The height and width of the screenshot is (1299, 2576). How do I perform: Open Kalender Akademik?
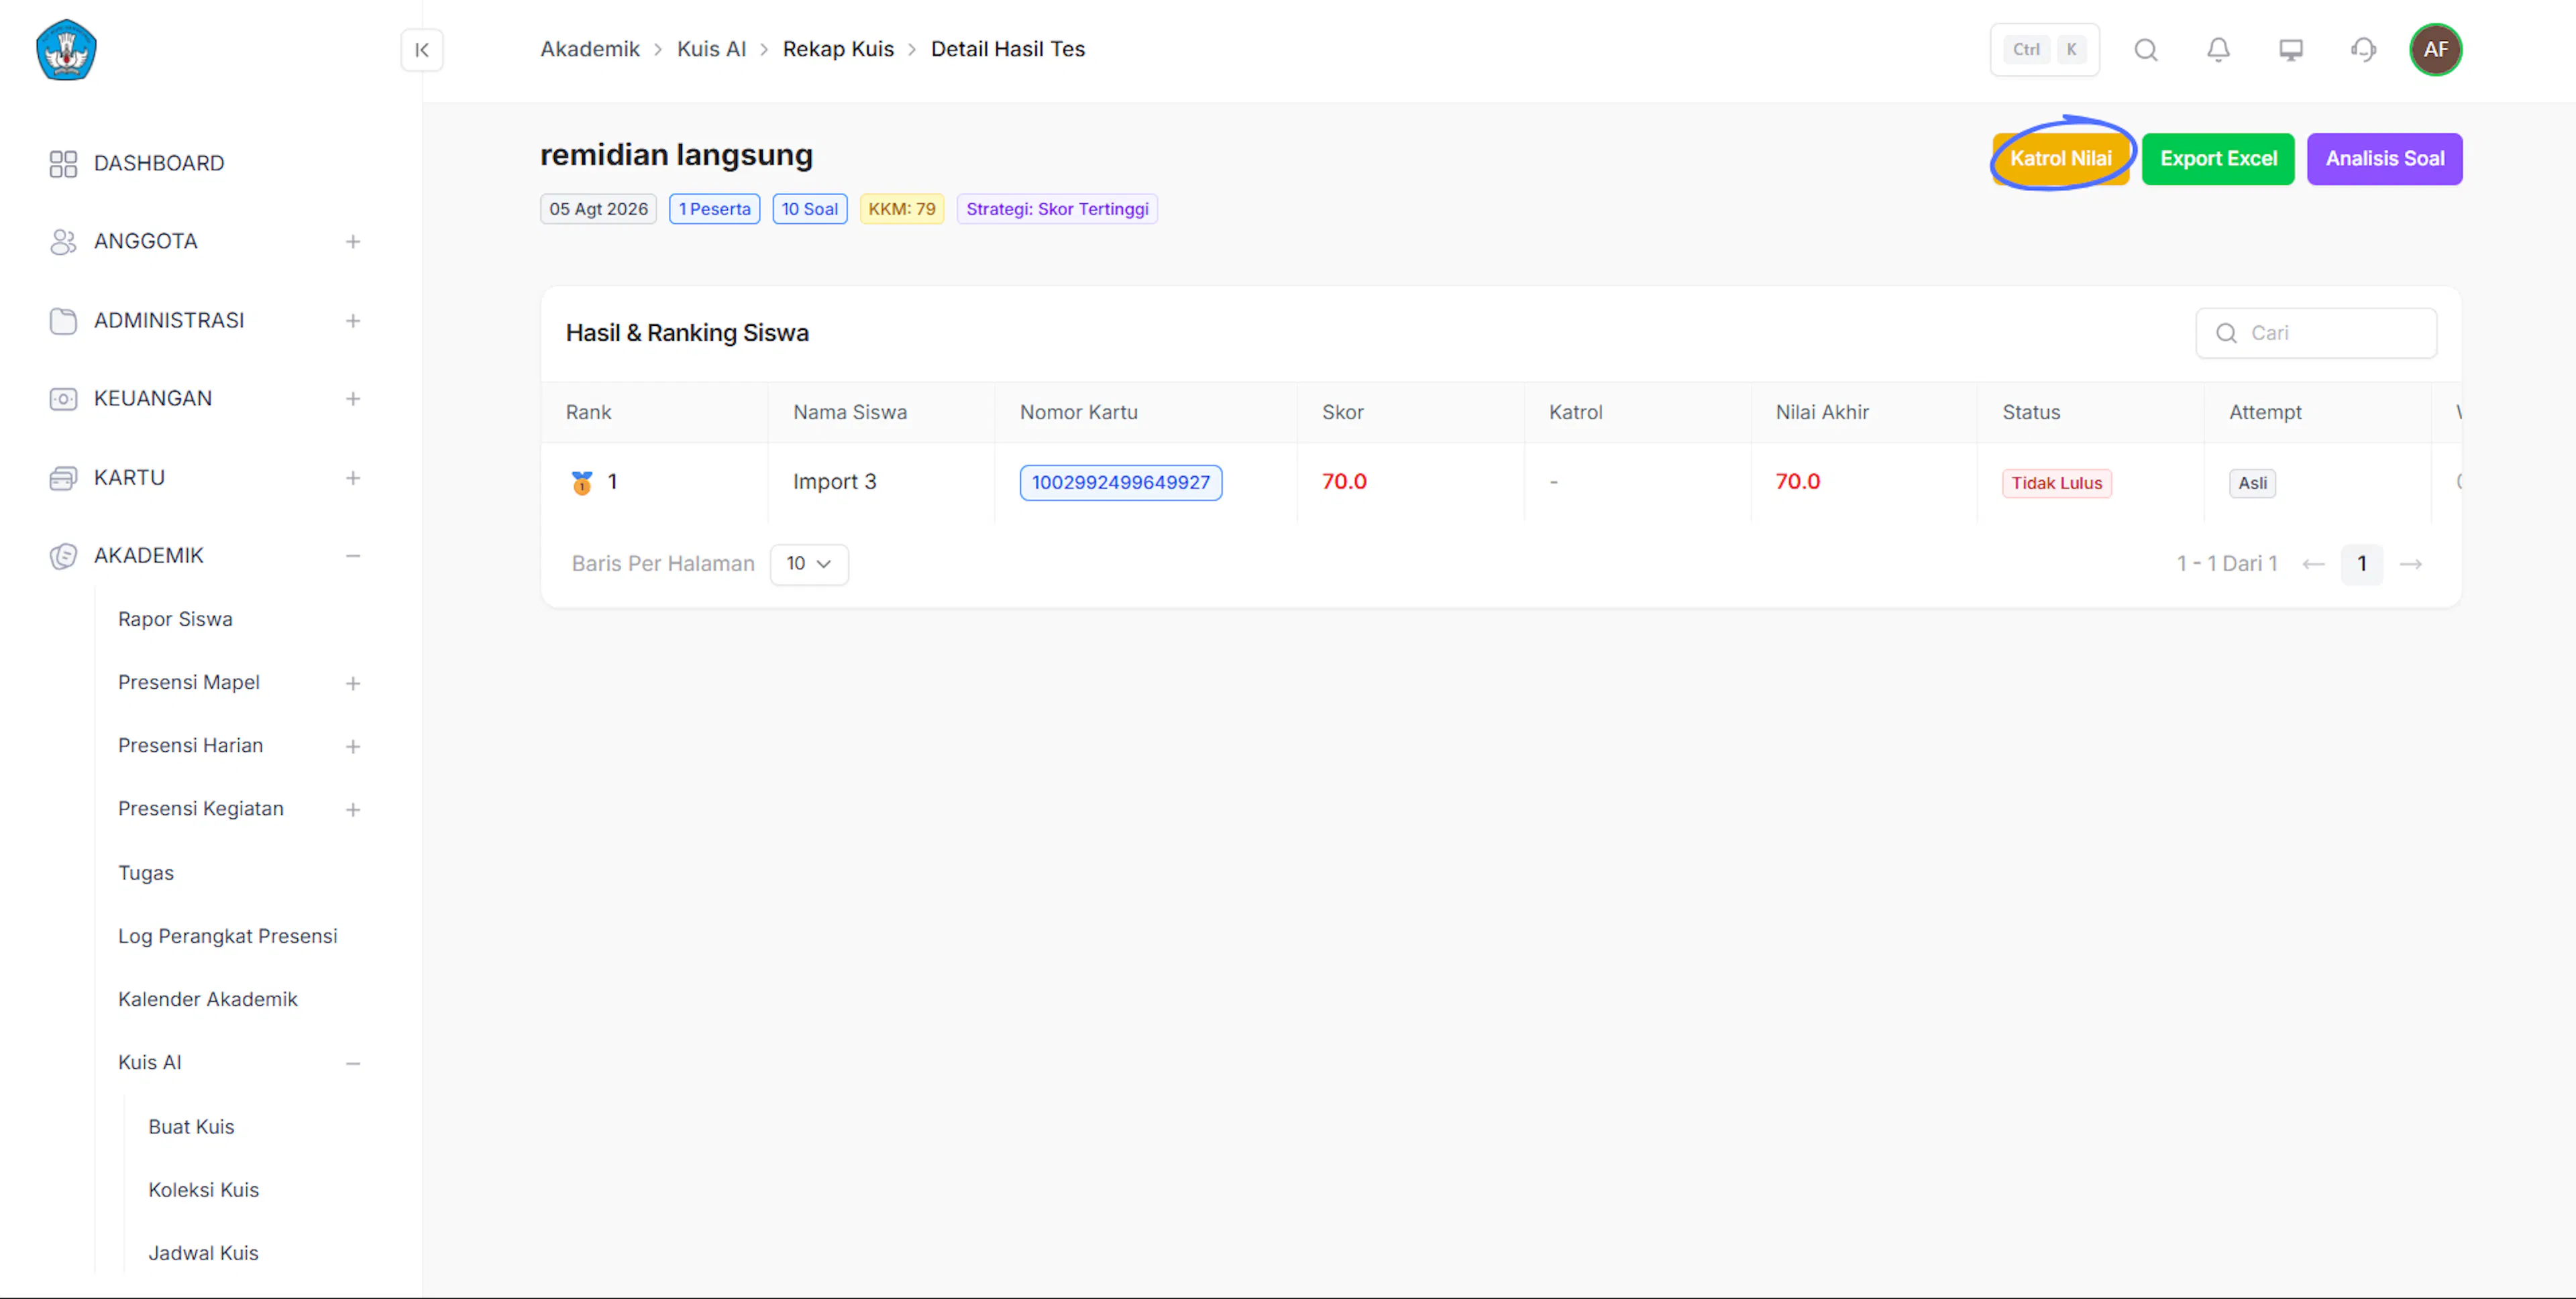click(208, 1000)
